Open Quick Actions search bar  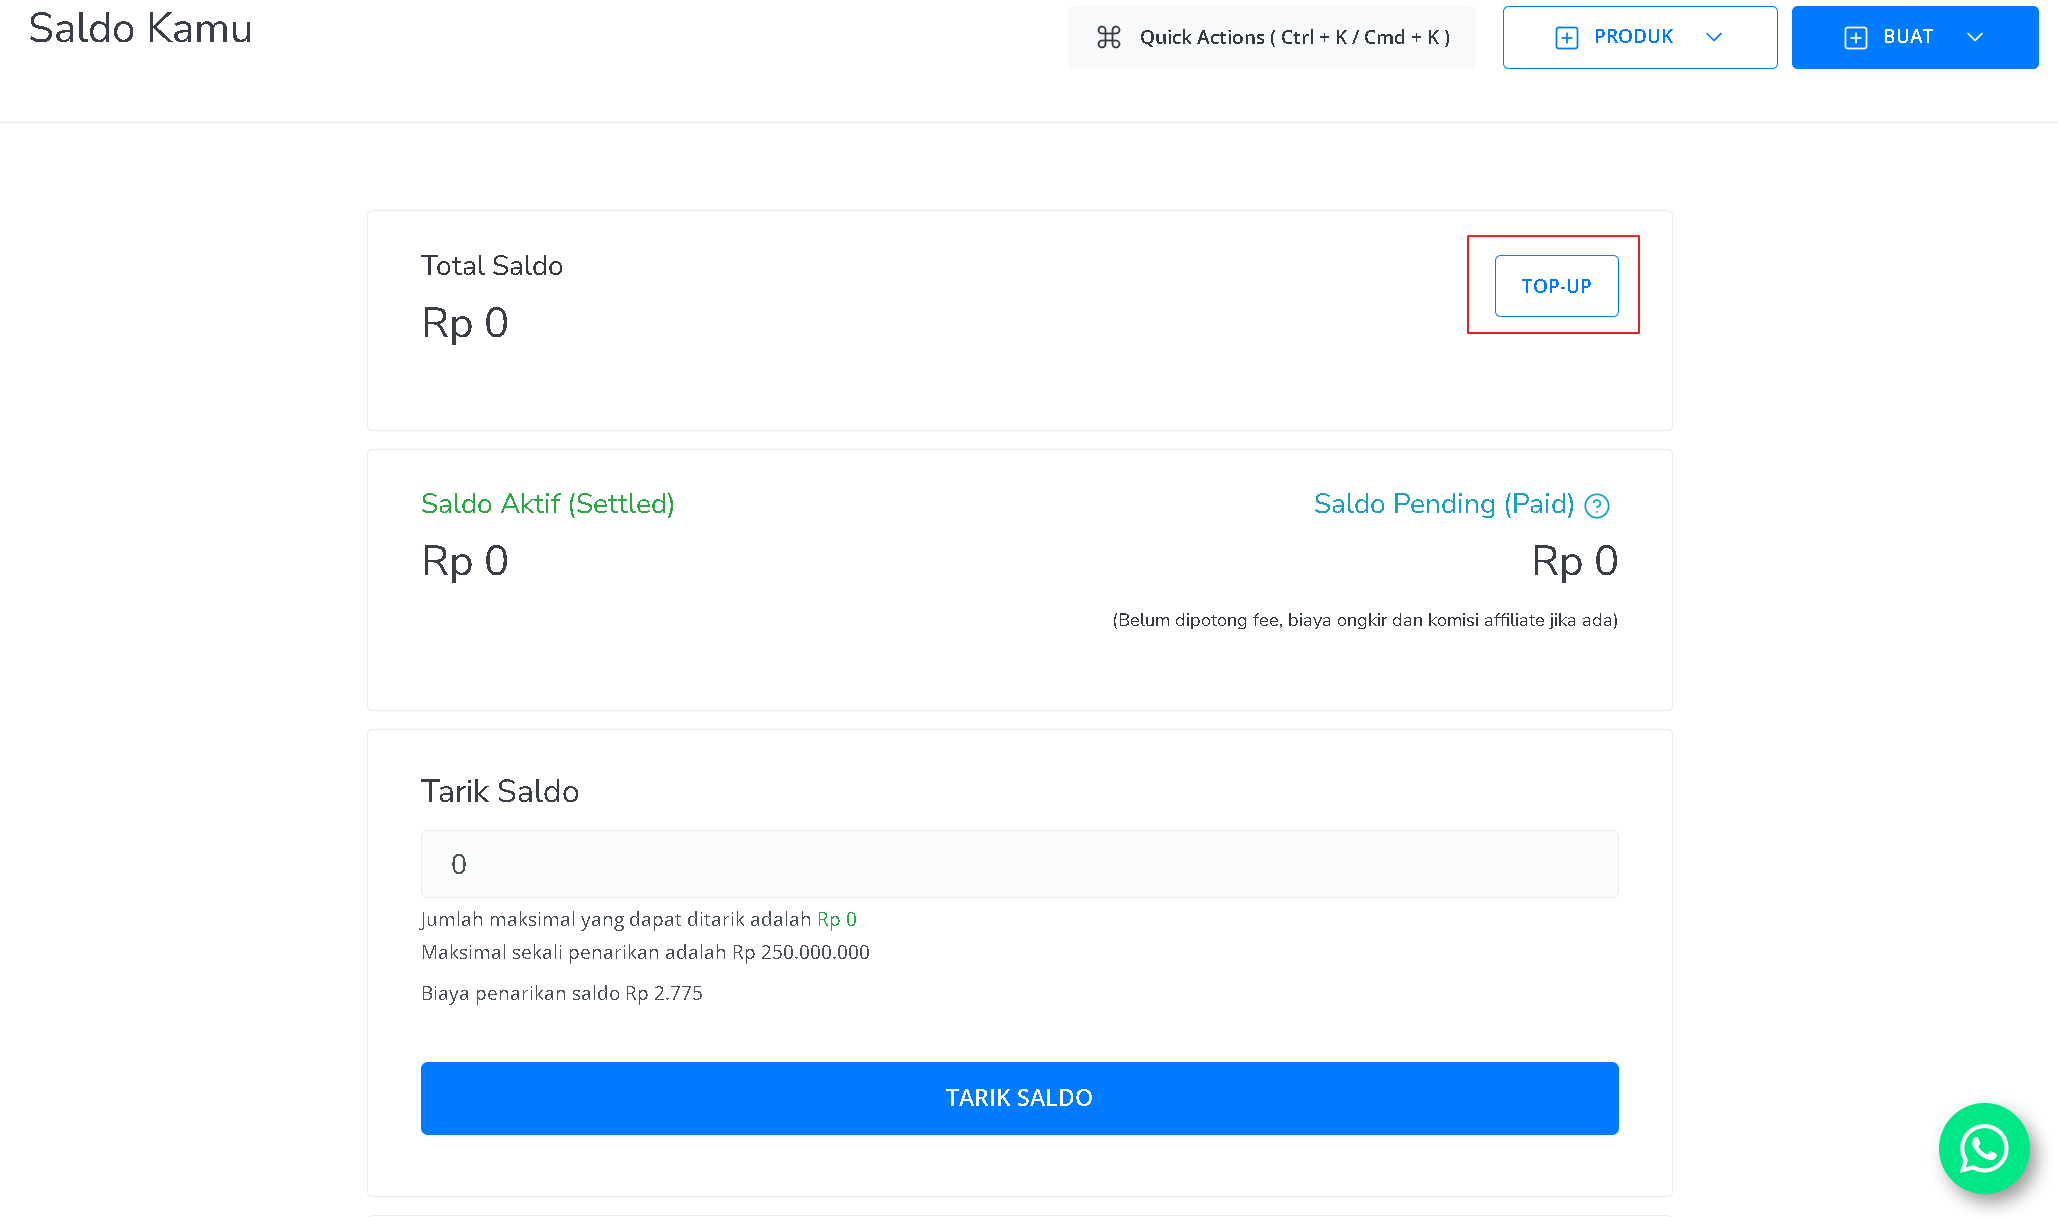coord(1272,37)
